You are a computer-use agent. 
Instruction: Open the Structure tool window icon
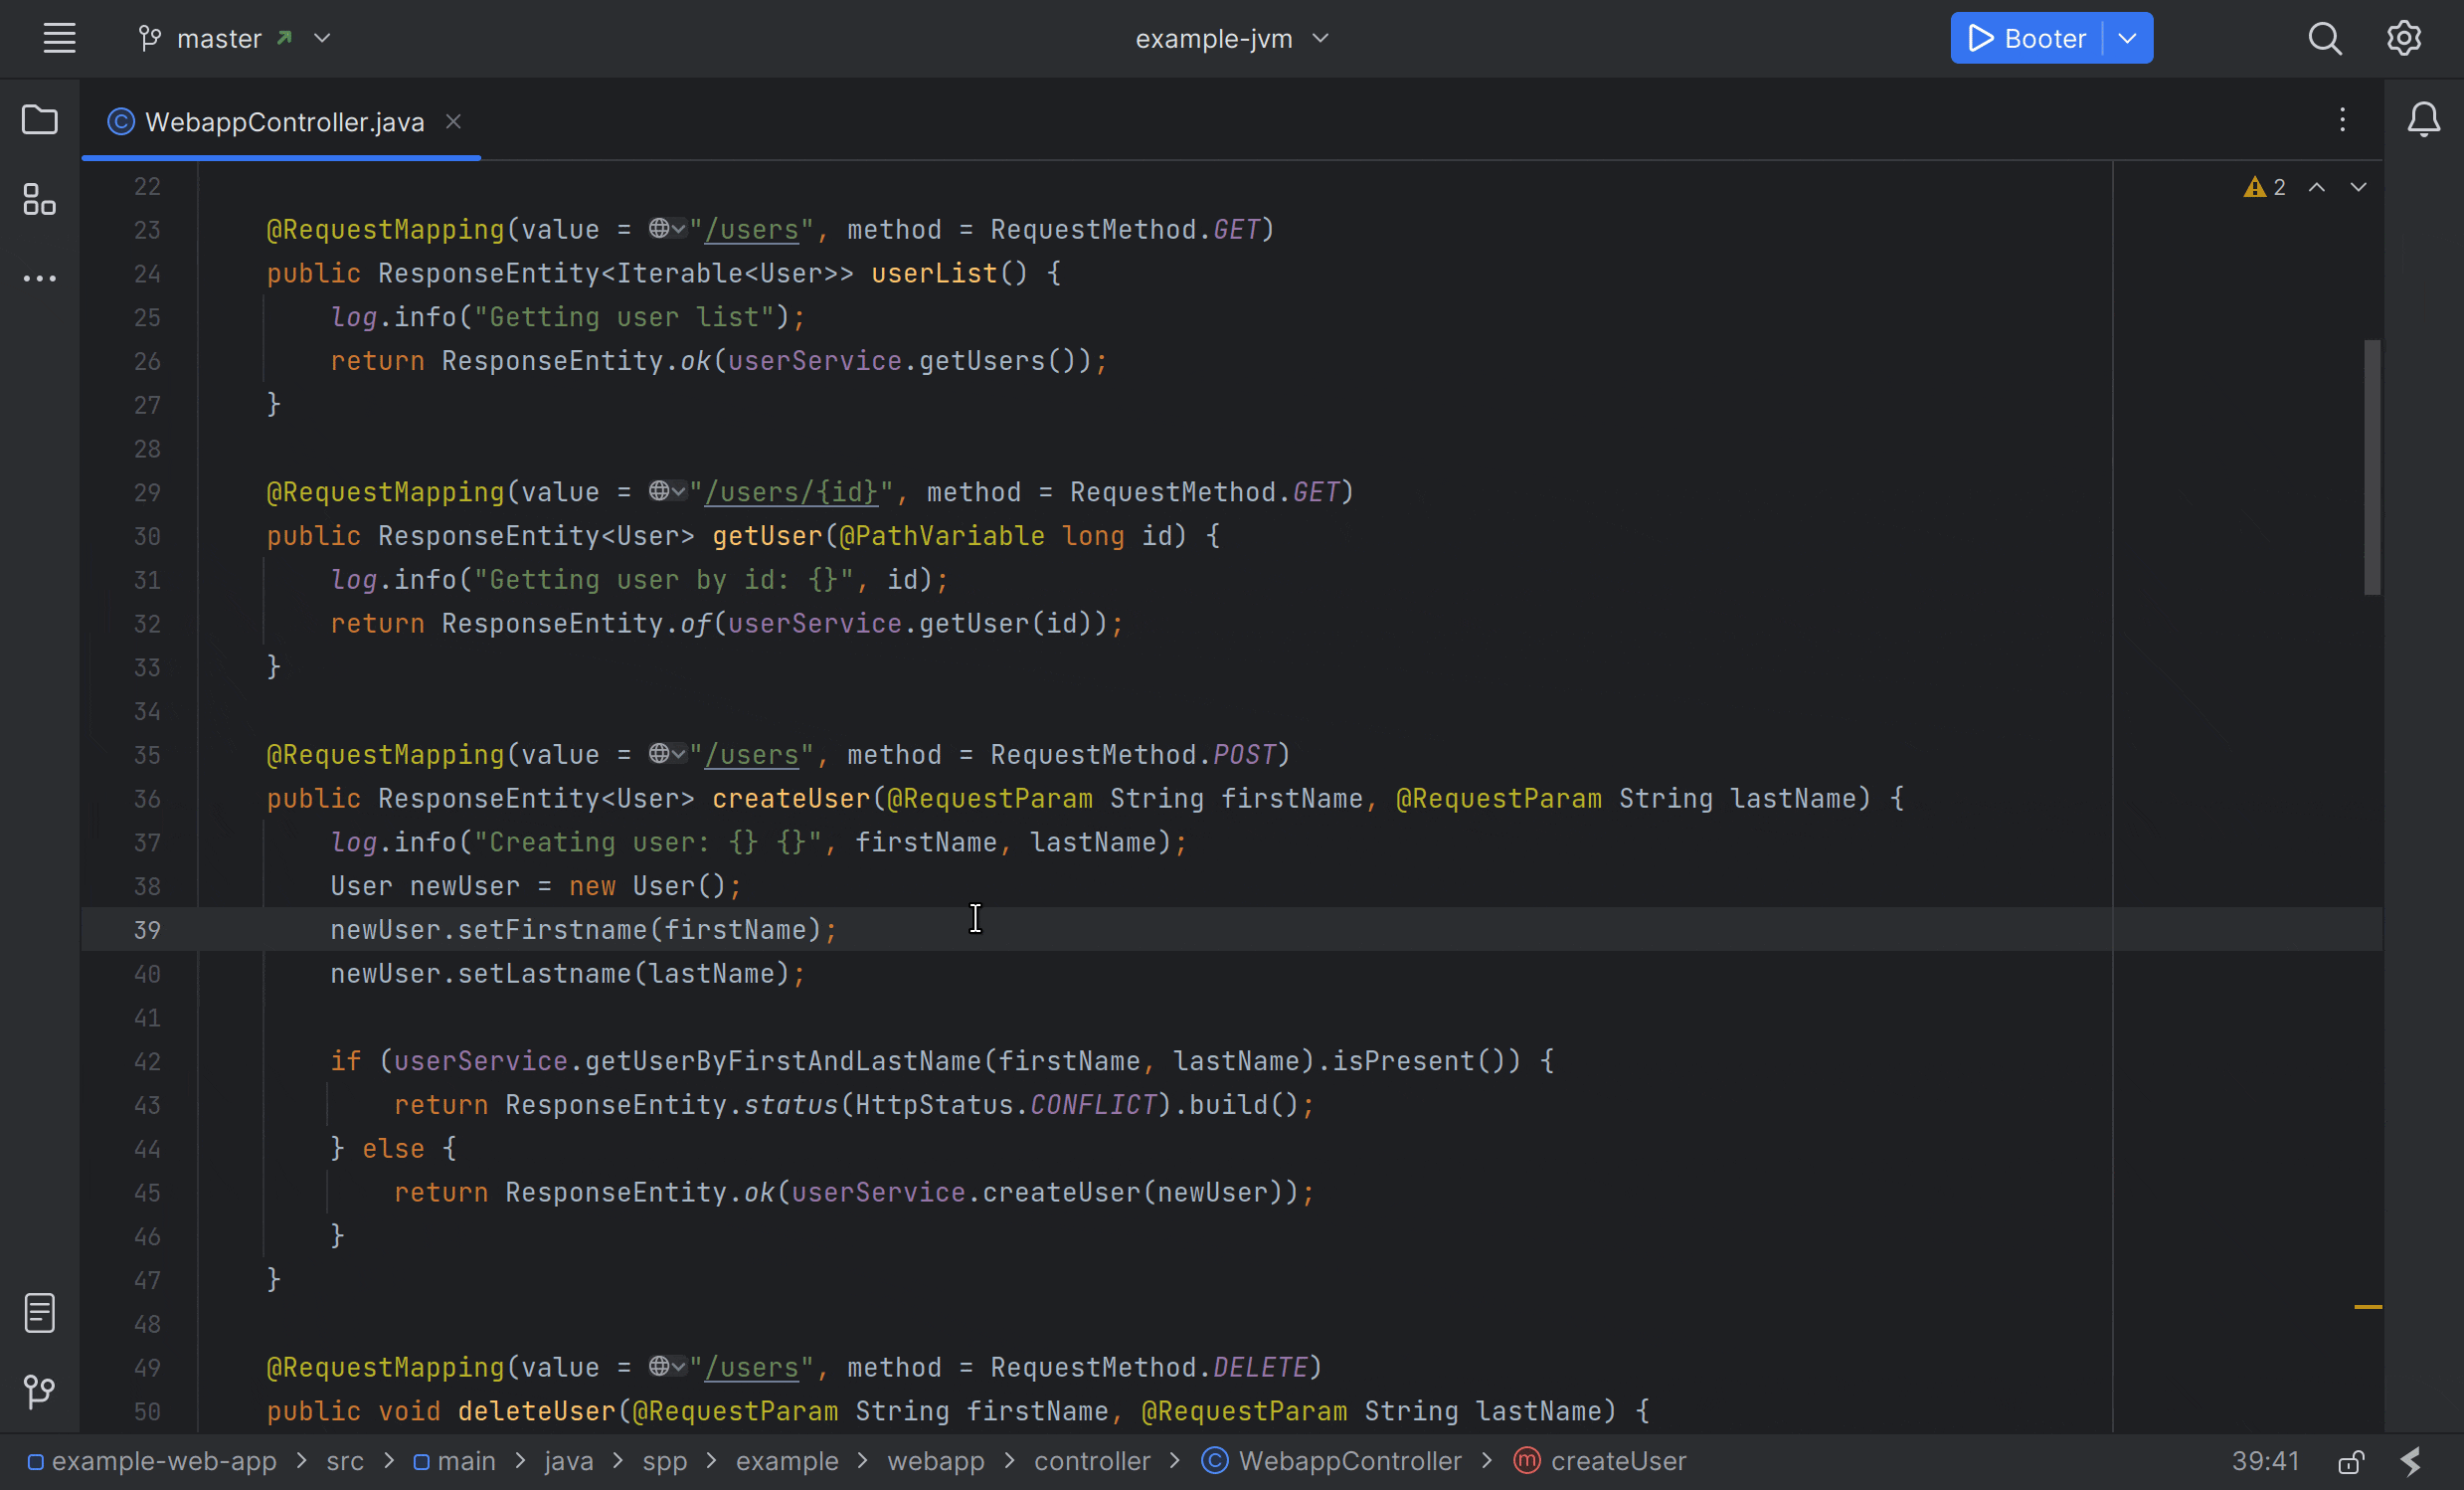[40, 199]
